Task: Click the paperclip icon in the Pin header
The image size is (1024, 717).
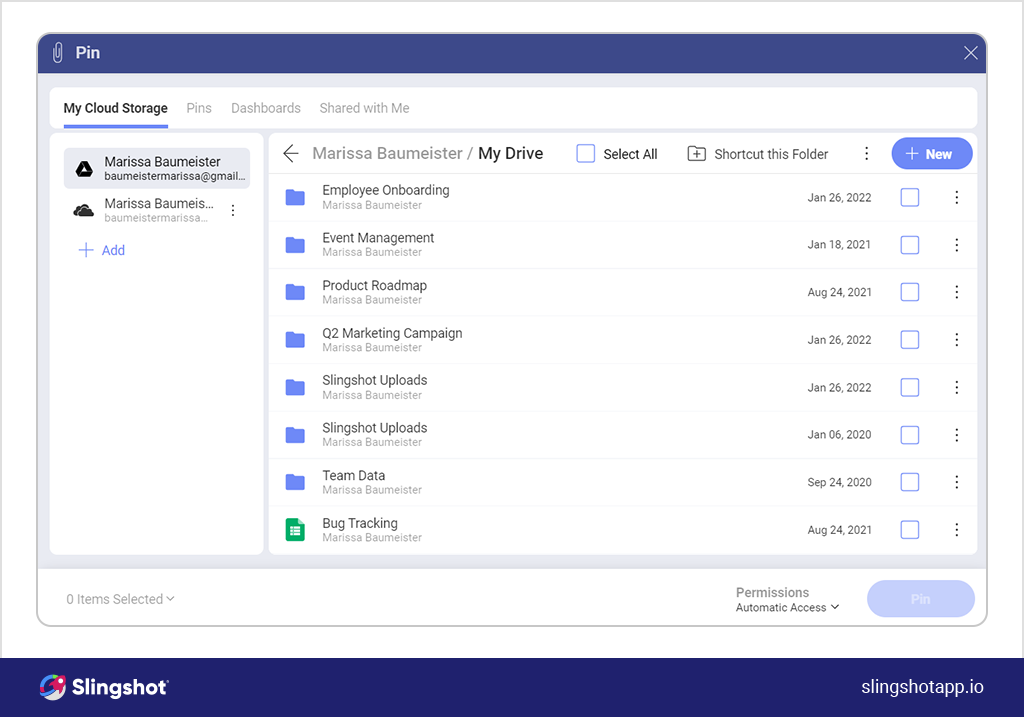Action: click(x=57, y=52)
